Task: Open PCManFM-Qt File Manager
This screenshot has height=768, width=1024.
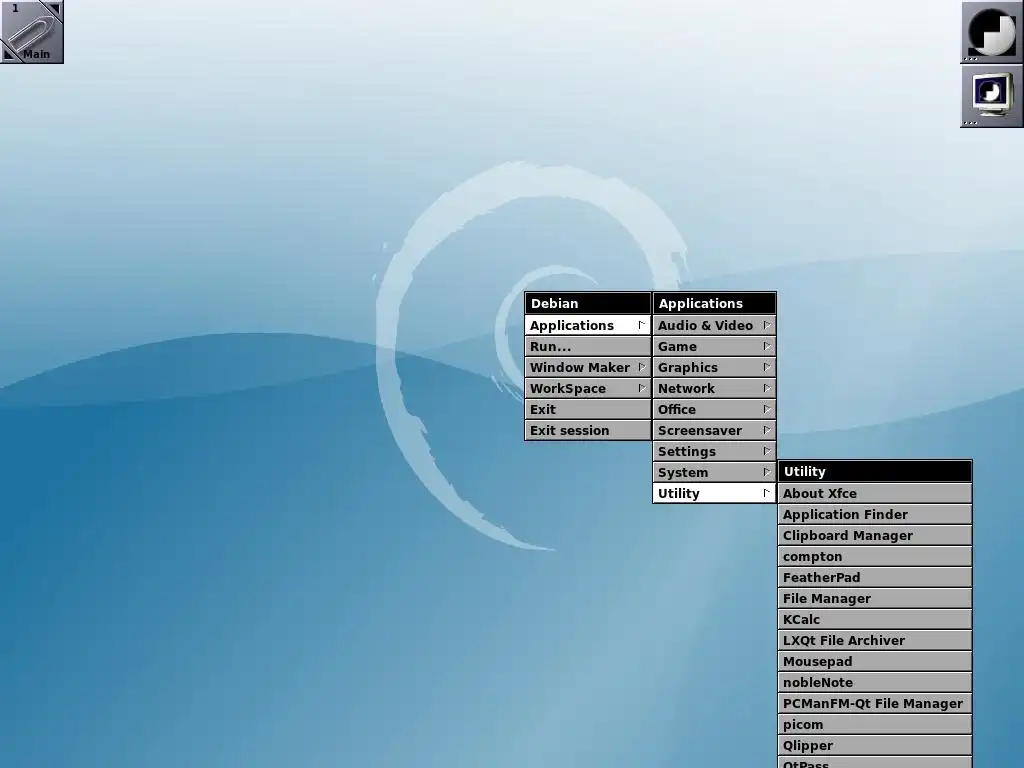Action: click(x=874, y=703)
